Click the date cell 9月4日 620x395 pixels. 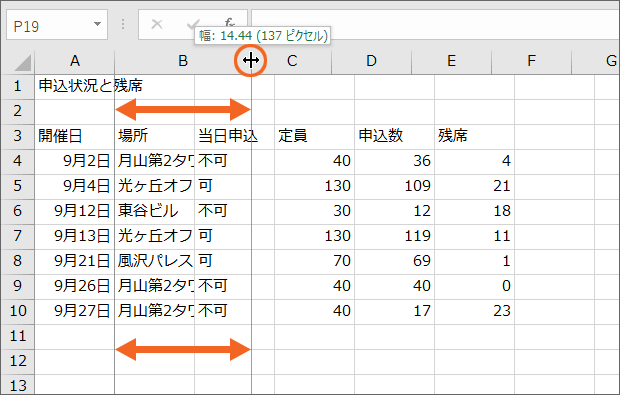tap(74, 186)
